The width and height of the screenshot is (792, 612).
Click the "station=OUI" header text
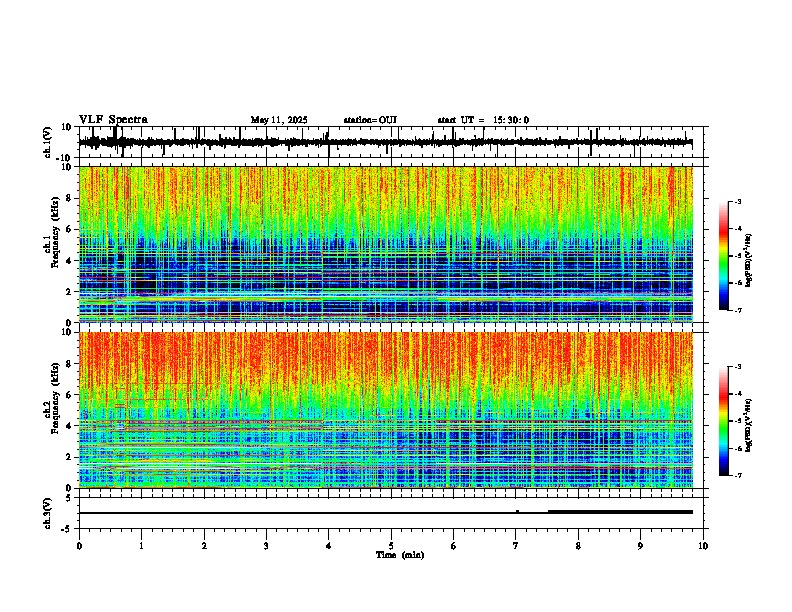(370, 120)
